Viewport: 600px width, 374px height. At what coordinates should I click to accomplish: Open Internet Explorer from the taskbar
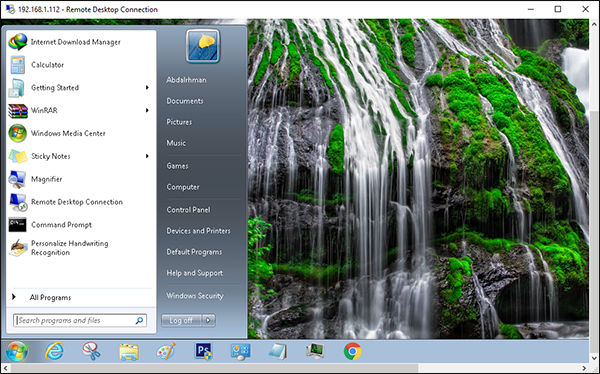(x=54, y=351)
